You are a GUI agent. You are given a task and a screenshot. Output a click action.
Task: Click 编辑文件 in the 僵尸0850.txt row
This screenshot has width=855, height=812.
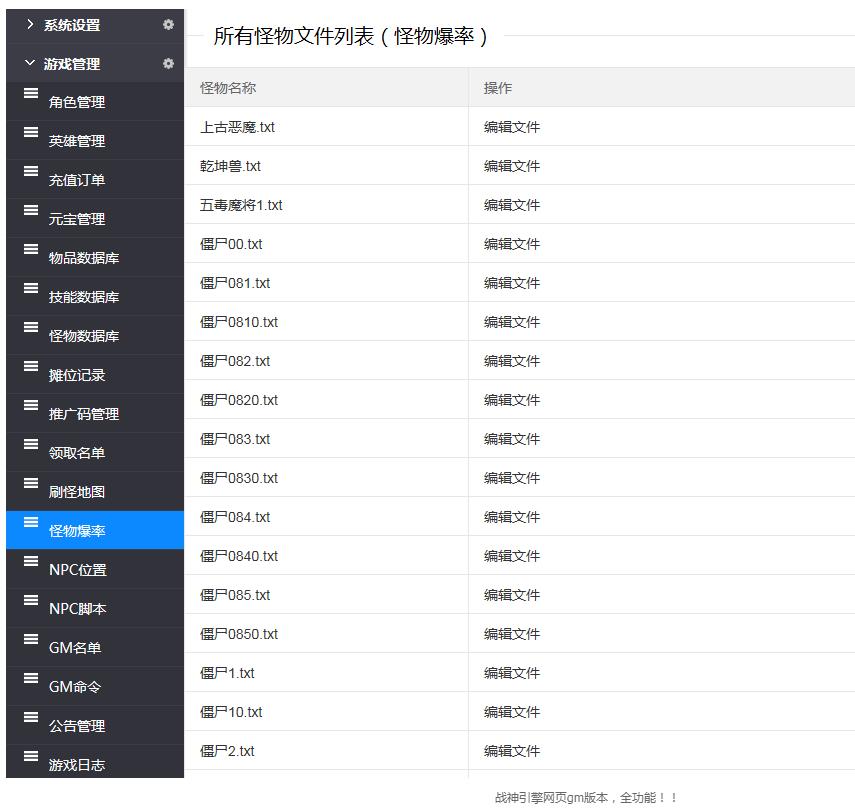512,634
